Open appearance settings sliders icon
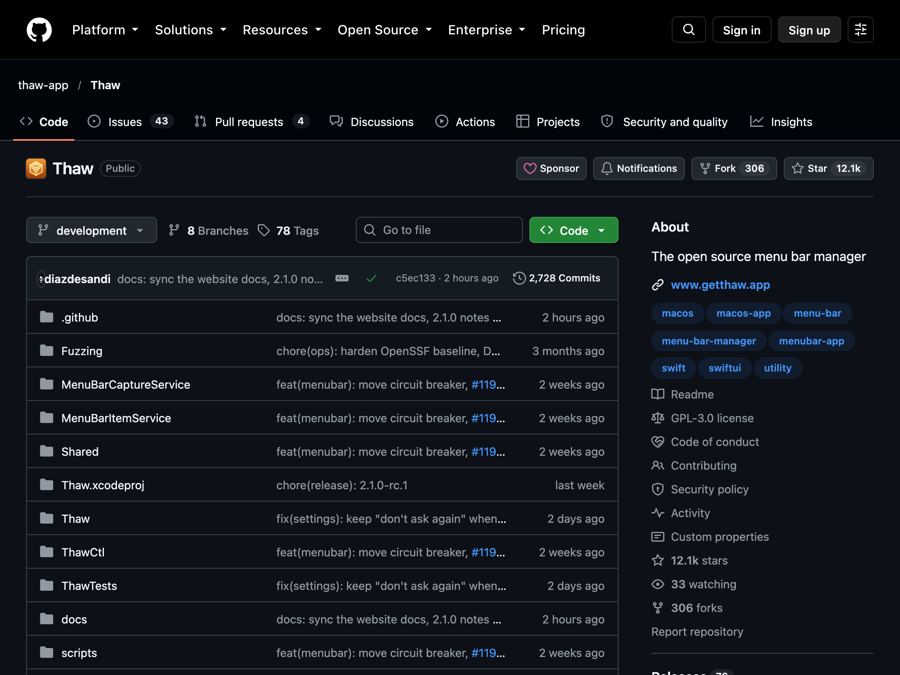Image resolution: width=900 pixels, height=675 pixels. pos(860,30)
